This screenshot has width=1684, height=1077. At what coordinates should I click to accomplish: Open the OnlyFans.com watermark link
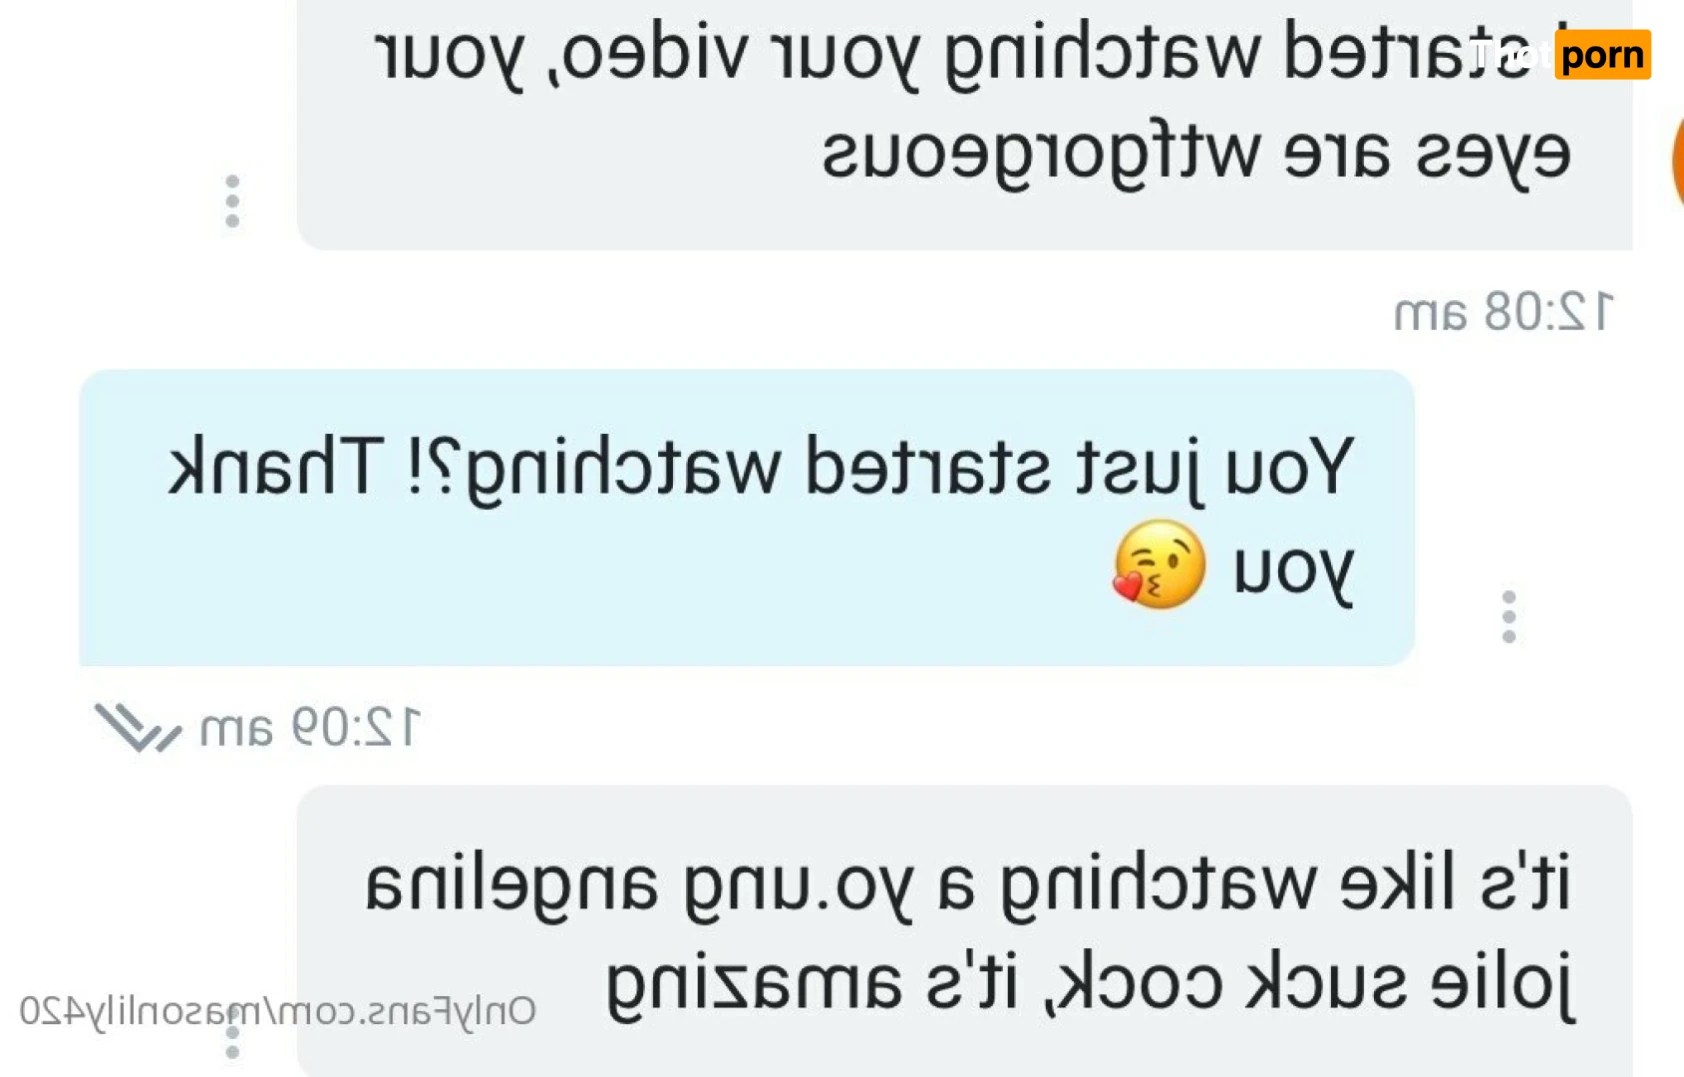277,1011
